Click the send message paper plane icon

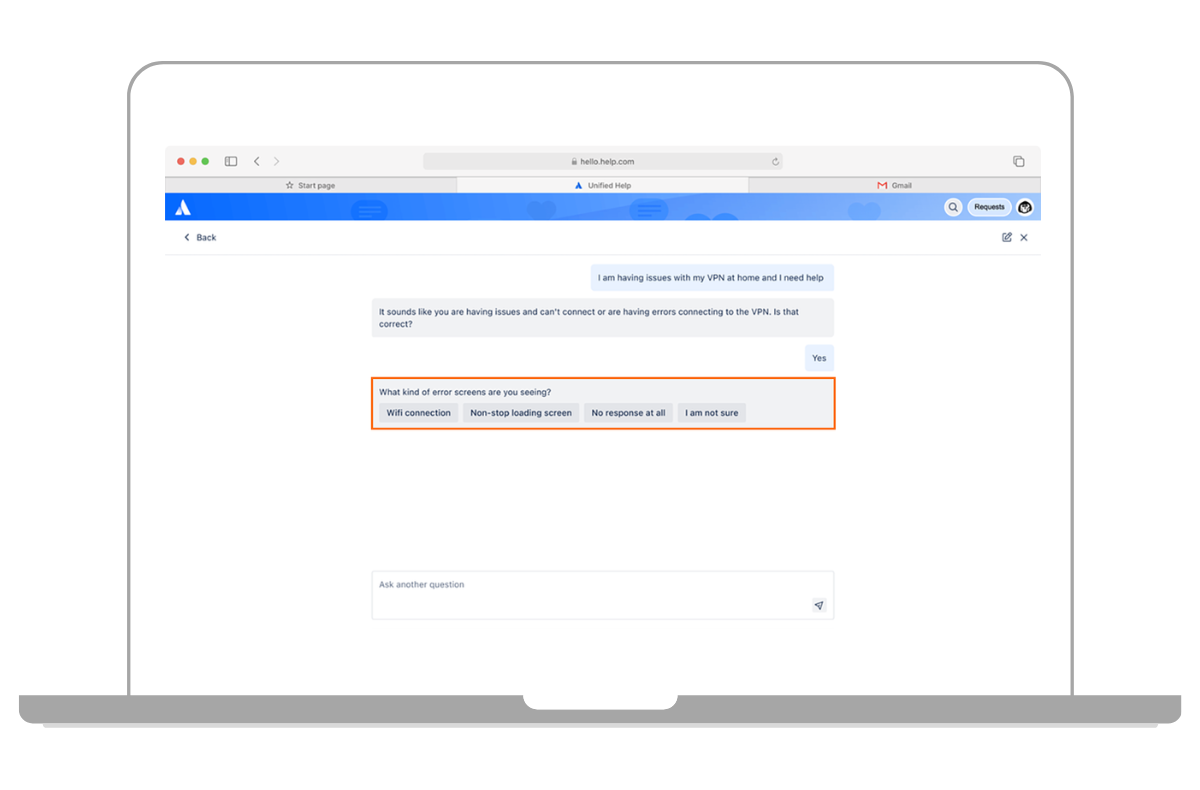818,605
